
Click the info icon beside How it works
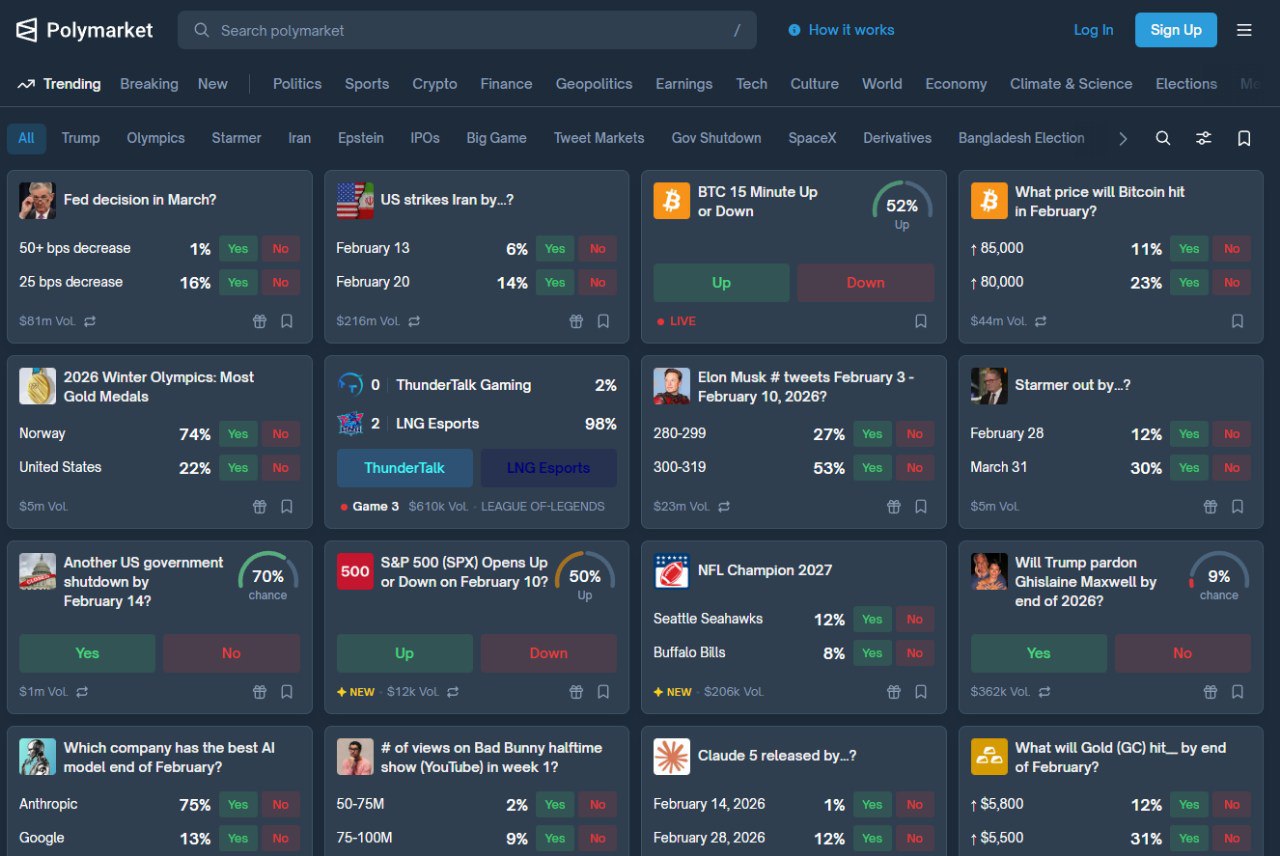(794, 30)
